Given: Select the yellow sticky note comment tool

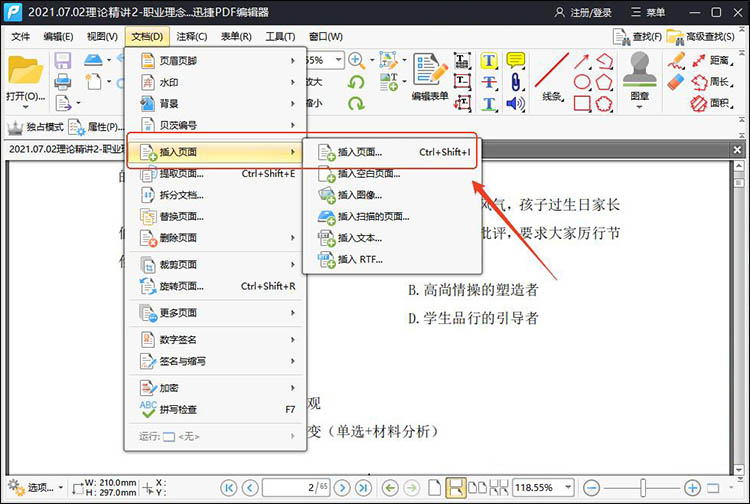Looking at the screenshot, I should (516, 60).
